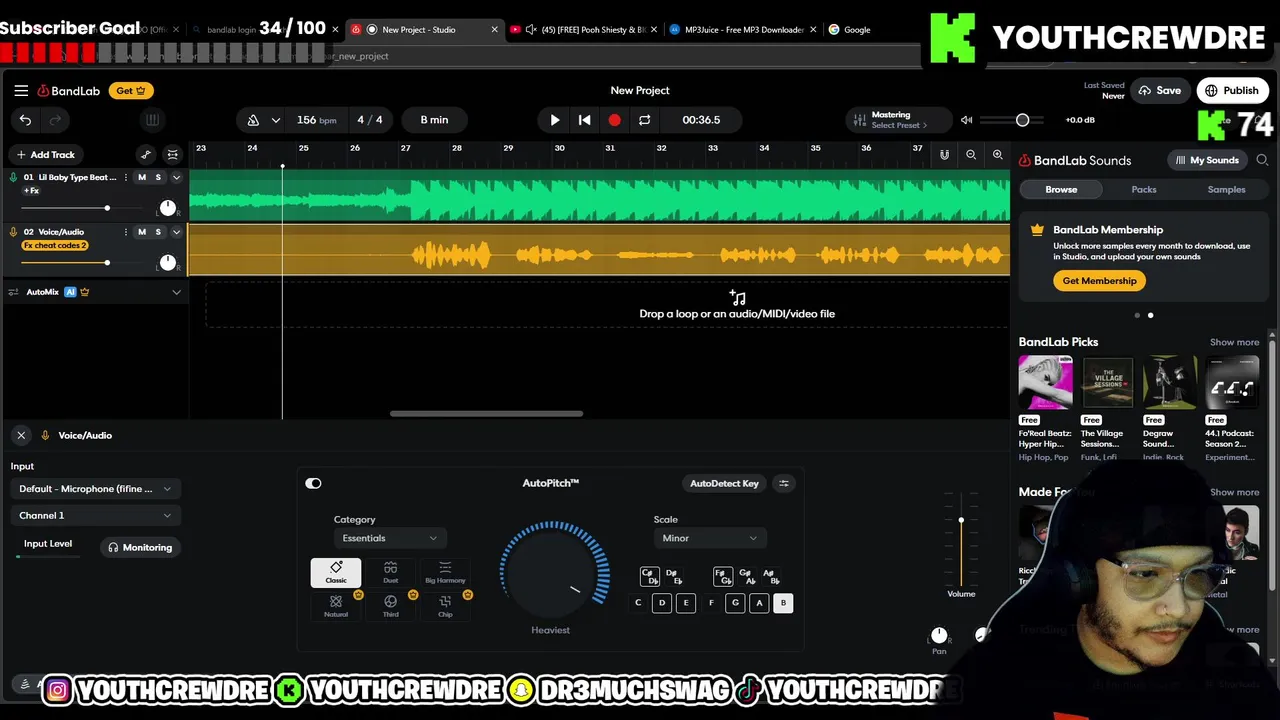Open the mix editor icon beside Add Track
The height and width of the screenshot is (720, 1280).
[172, 154]
